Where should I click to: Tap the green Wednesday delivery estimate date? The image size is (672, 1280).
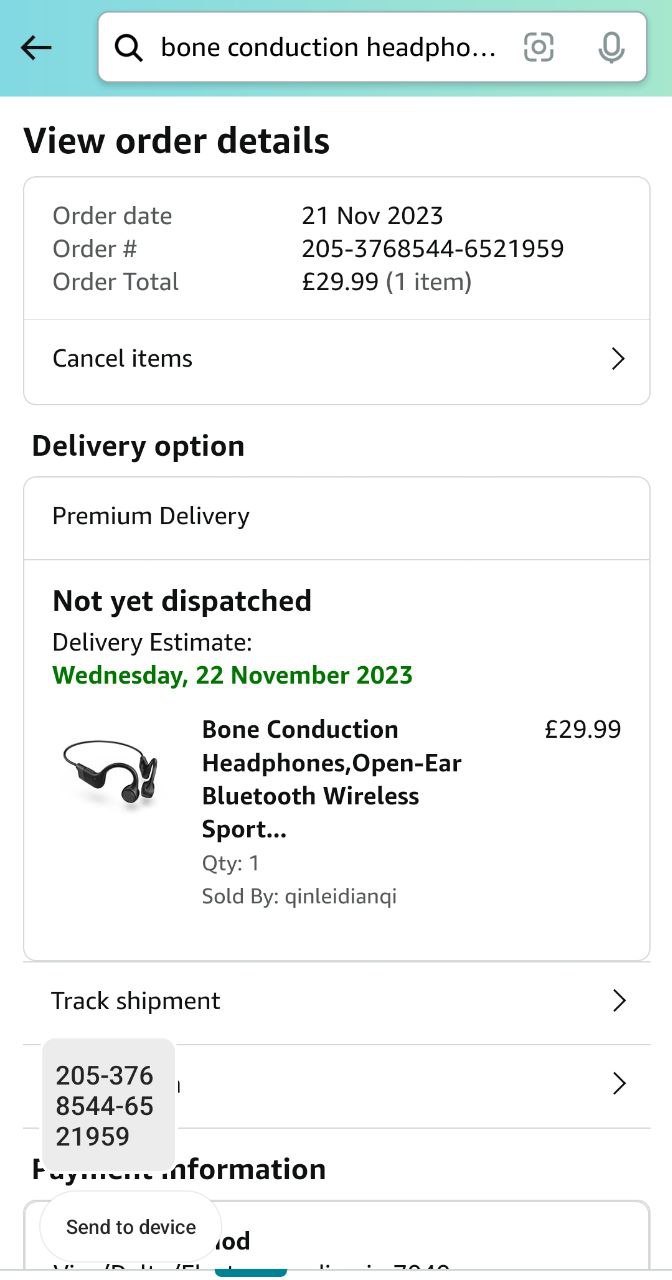click(232, 675)
